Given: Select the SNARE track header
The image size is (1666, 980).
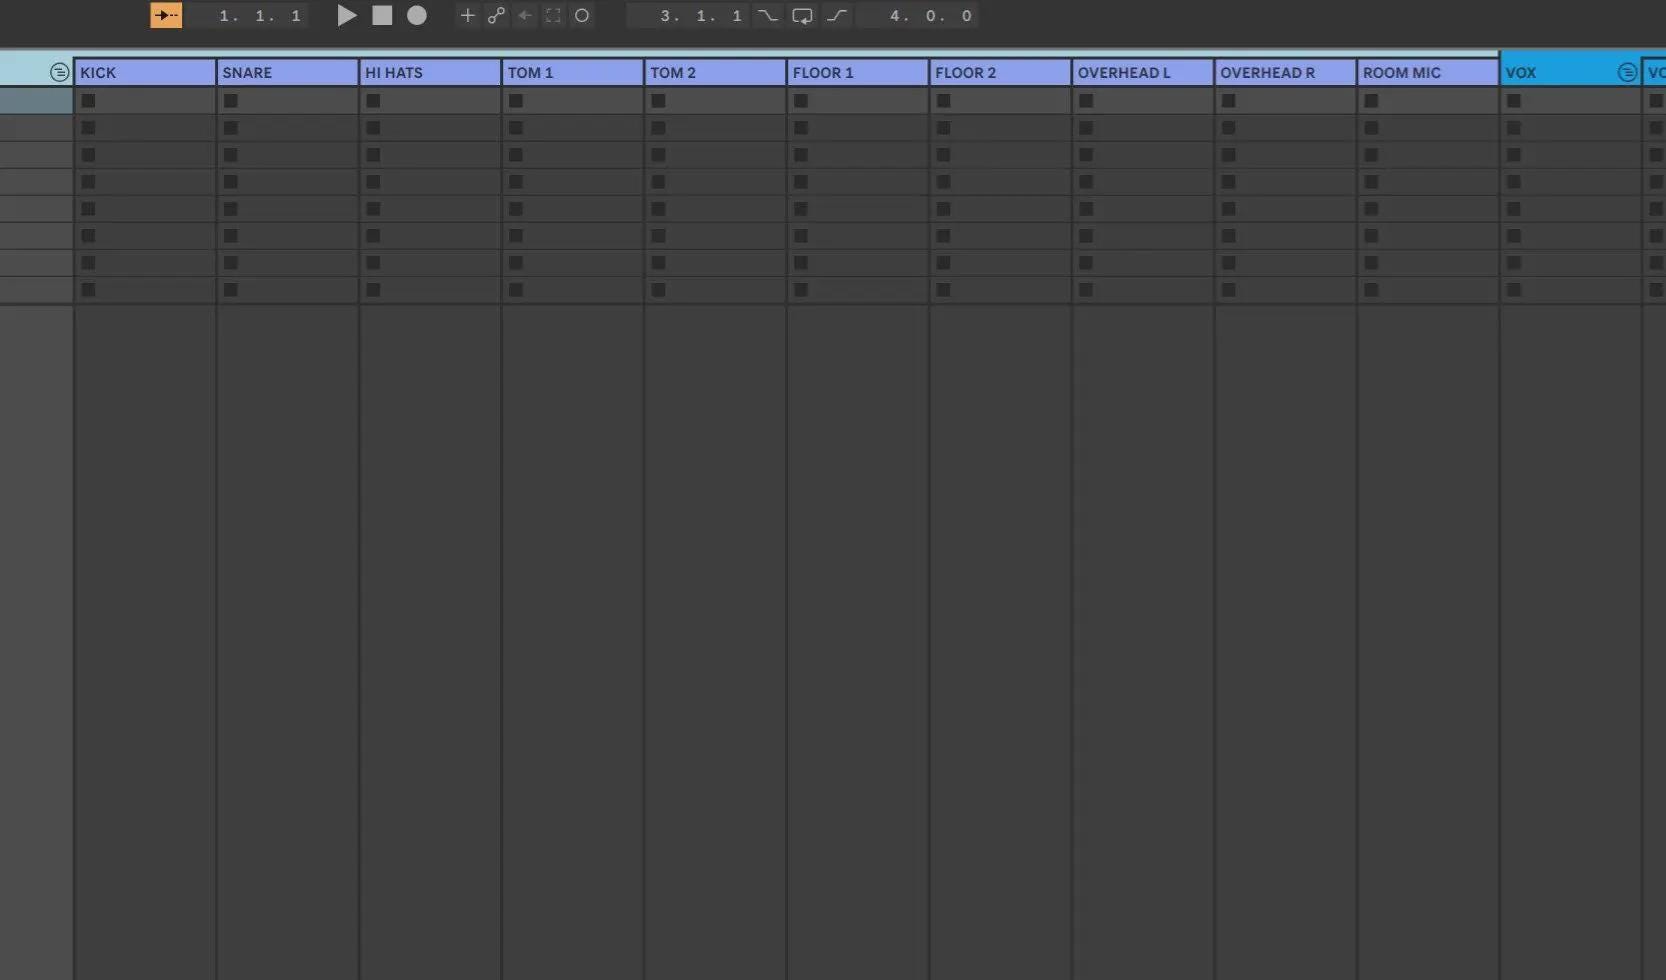Looking at the screenshot, I should click(x=288, y=72).
